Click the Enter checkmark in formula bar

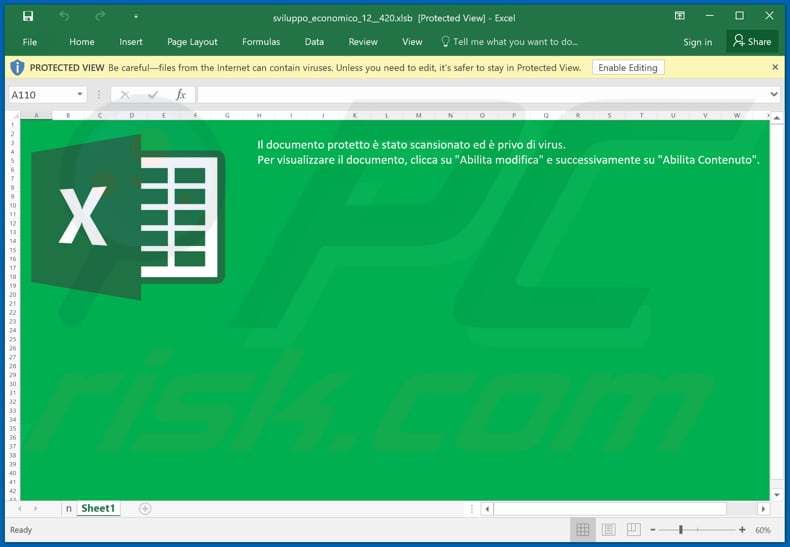(153, 95)
